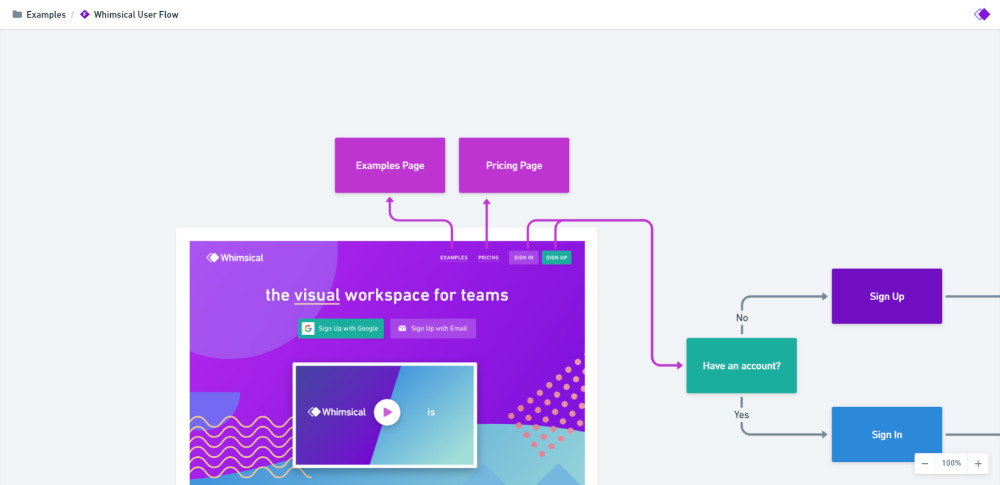Click the Yes label on the connector
This screenshot has height=485, width=1000.
[741, 415]
